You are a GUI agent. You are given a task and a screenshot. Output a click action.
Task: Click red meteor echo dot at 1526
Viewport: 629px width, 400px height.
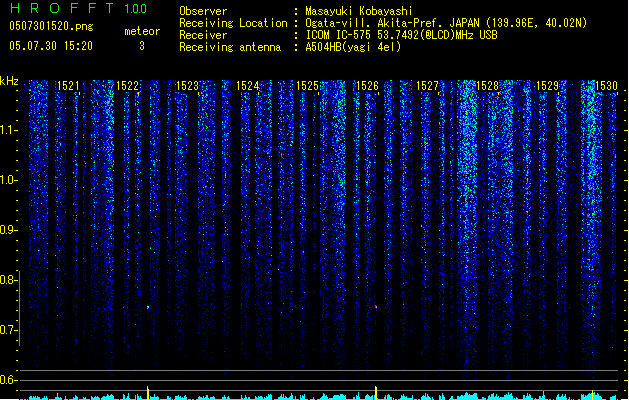click(x=376, y=307)
